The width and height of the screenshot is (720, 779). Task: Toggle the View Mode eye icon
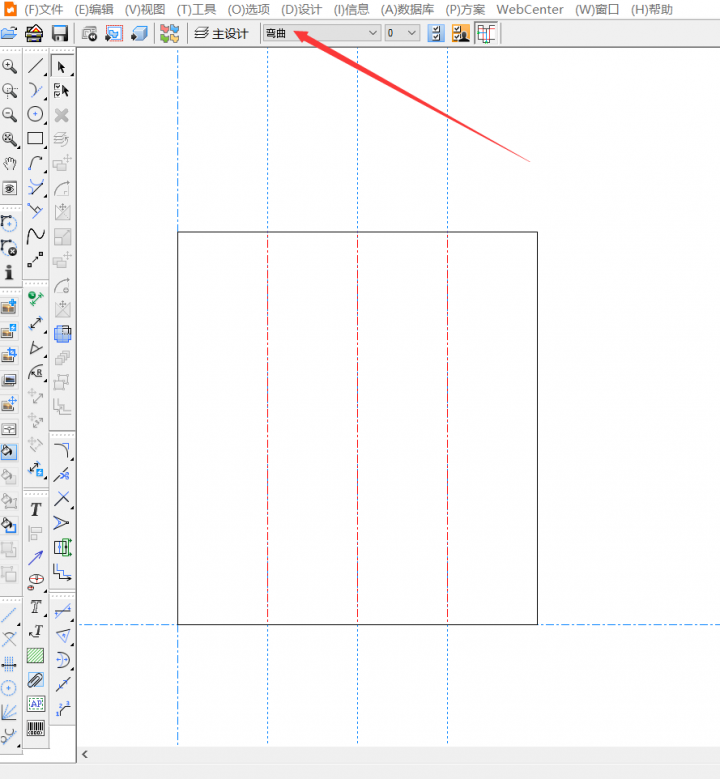[10, 188]
